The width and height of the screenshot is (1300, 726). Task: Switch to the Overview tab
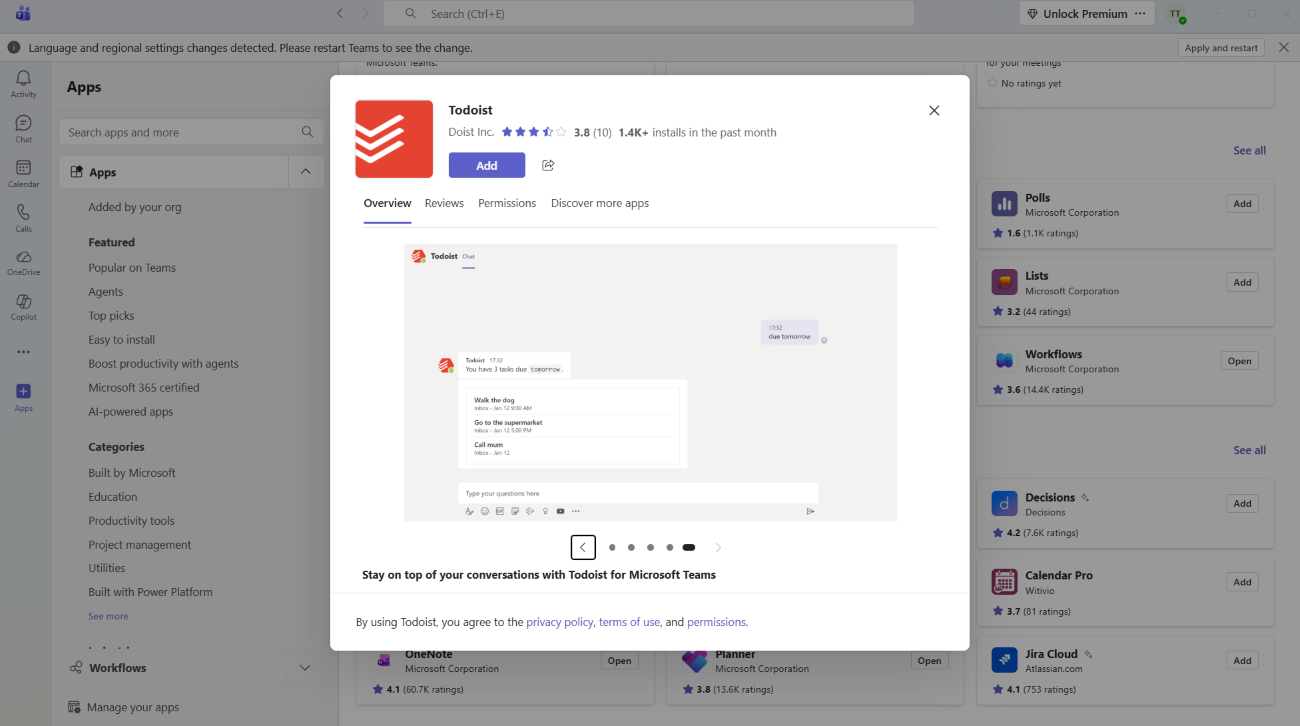pyautogui.click(x=387, y=203)
